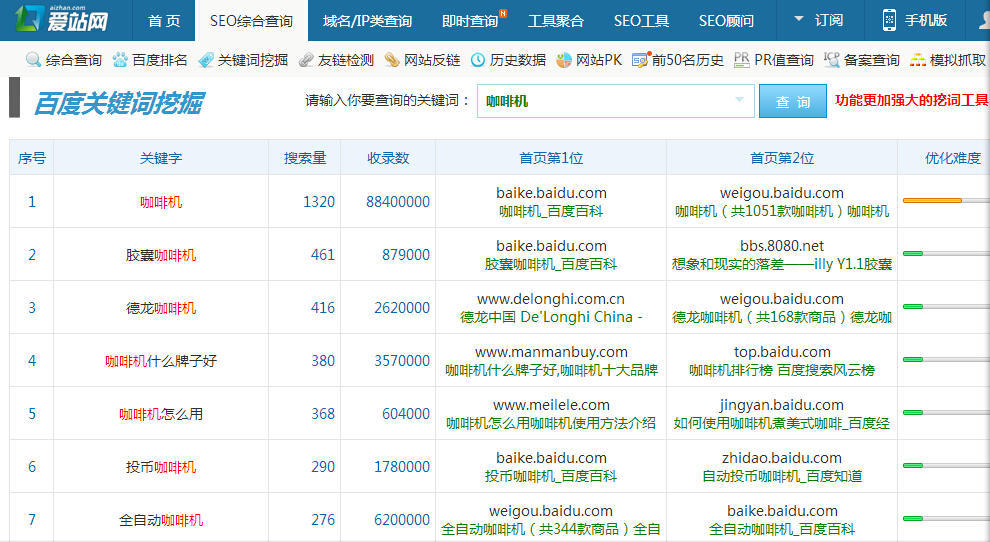This screenshot has width=990, height=542.
Task: Click the 优化难度 column header
Action: coord(953,158)
